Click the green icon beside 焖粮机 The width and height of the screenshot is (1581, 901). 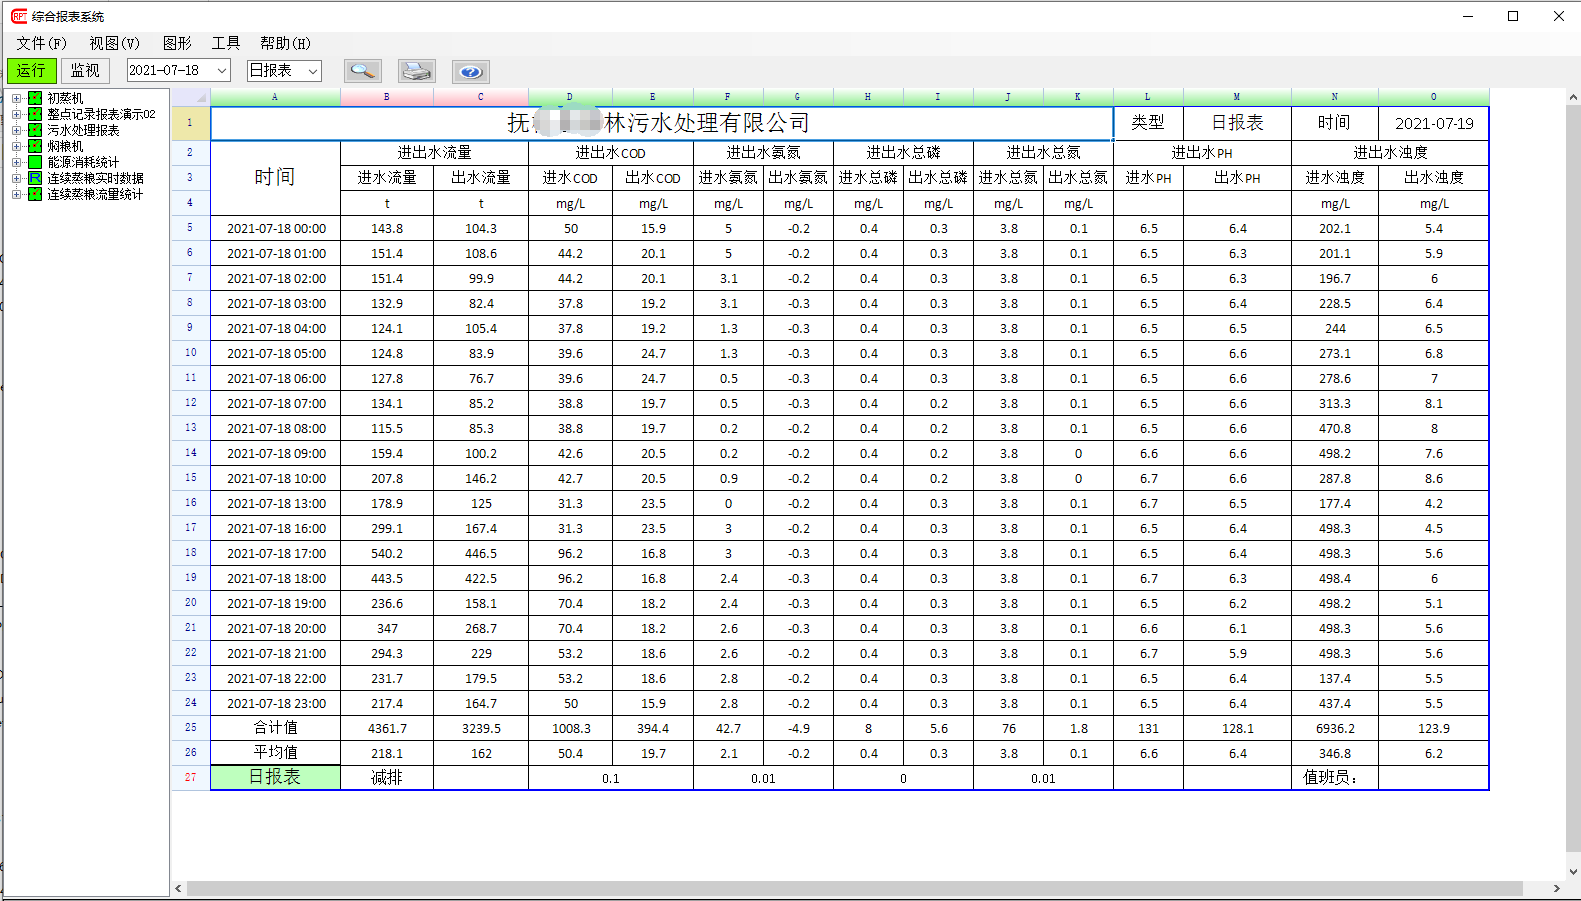point(35,146)
